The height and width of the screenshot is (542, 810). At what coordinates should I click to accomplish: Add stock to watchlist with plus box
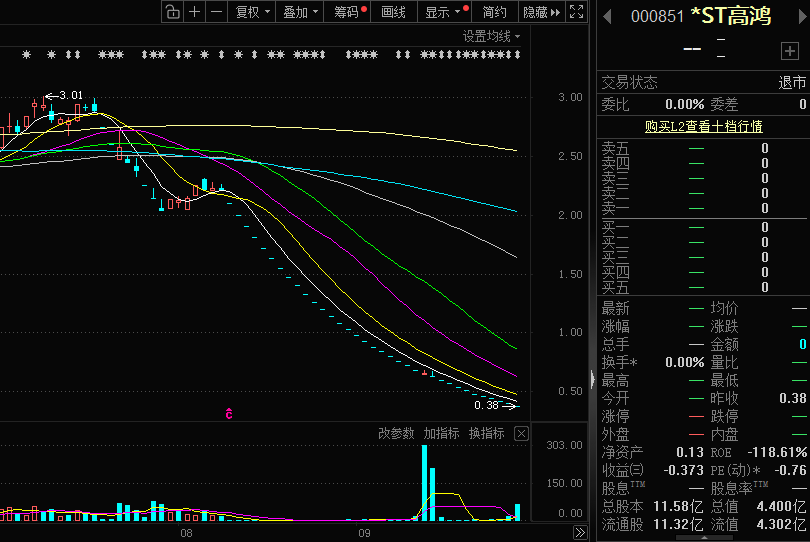(789, 50)
